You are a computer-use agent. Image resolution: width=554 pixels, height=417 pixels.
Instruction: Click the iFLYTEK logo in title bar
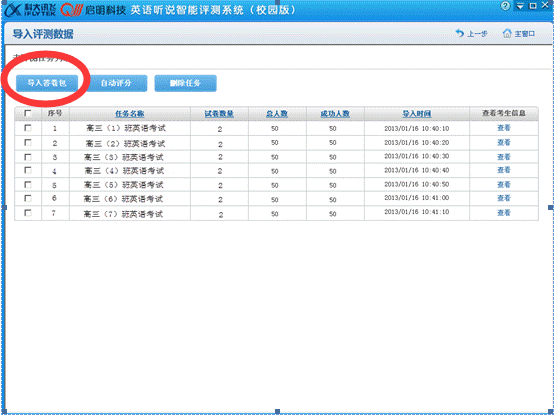tap(30, 10)
